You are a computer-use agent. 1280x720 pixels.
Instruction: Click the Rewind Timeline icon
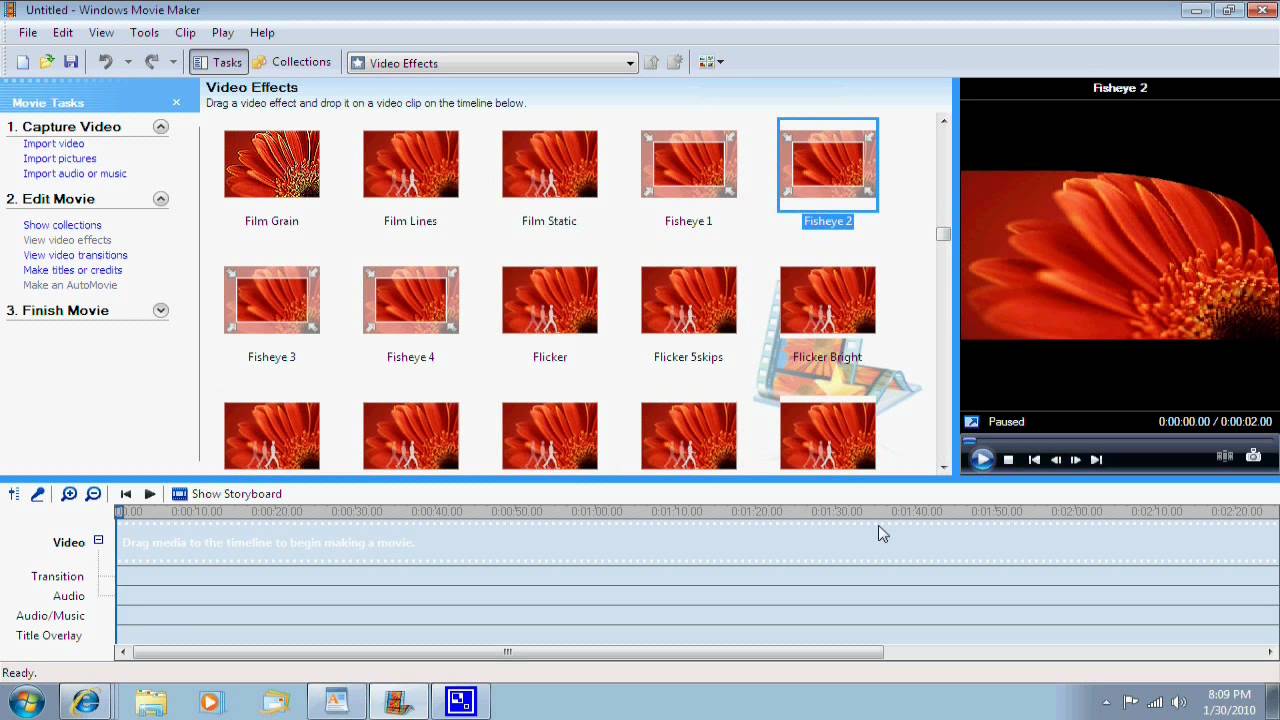tap(126, 494)
